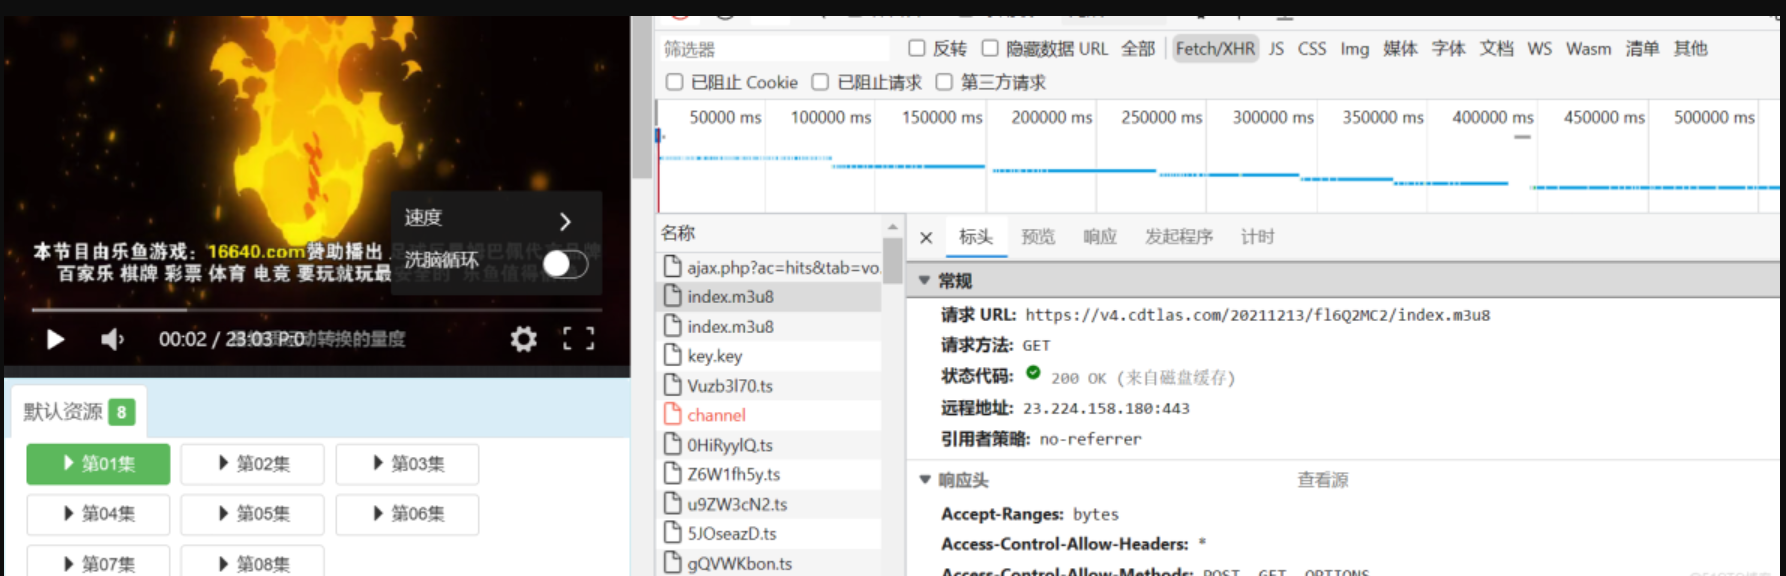The image size is (1786, 576).
Task: Filter requests by JS type
Action: [x=1276, y=48]
